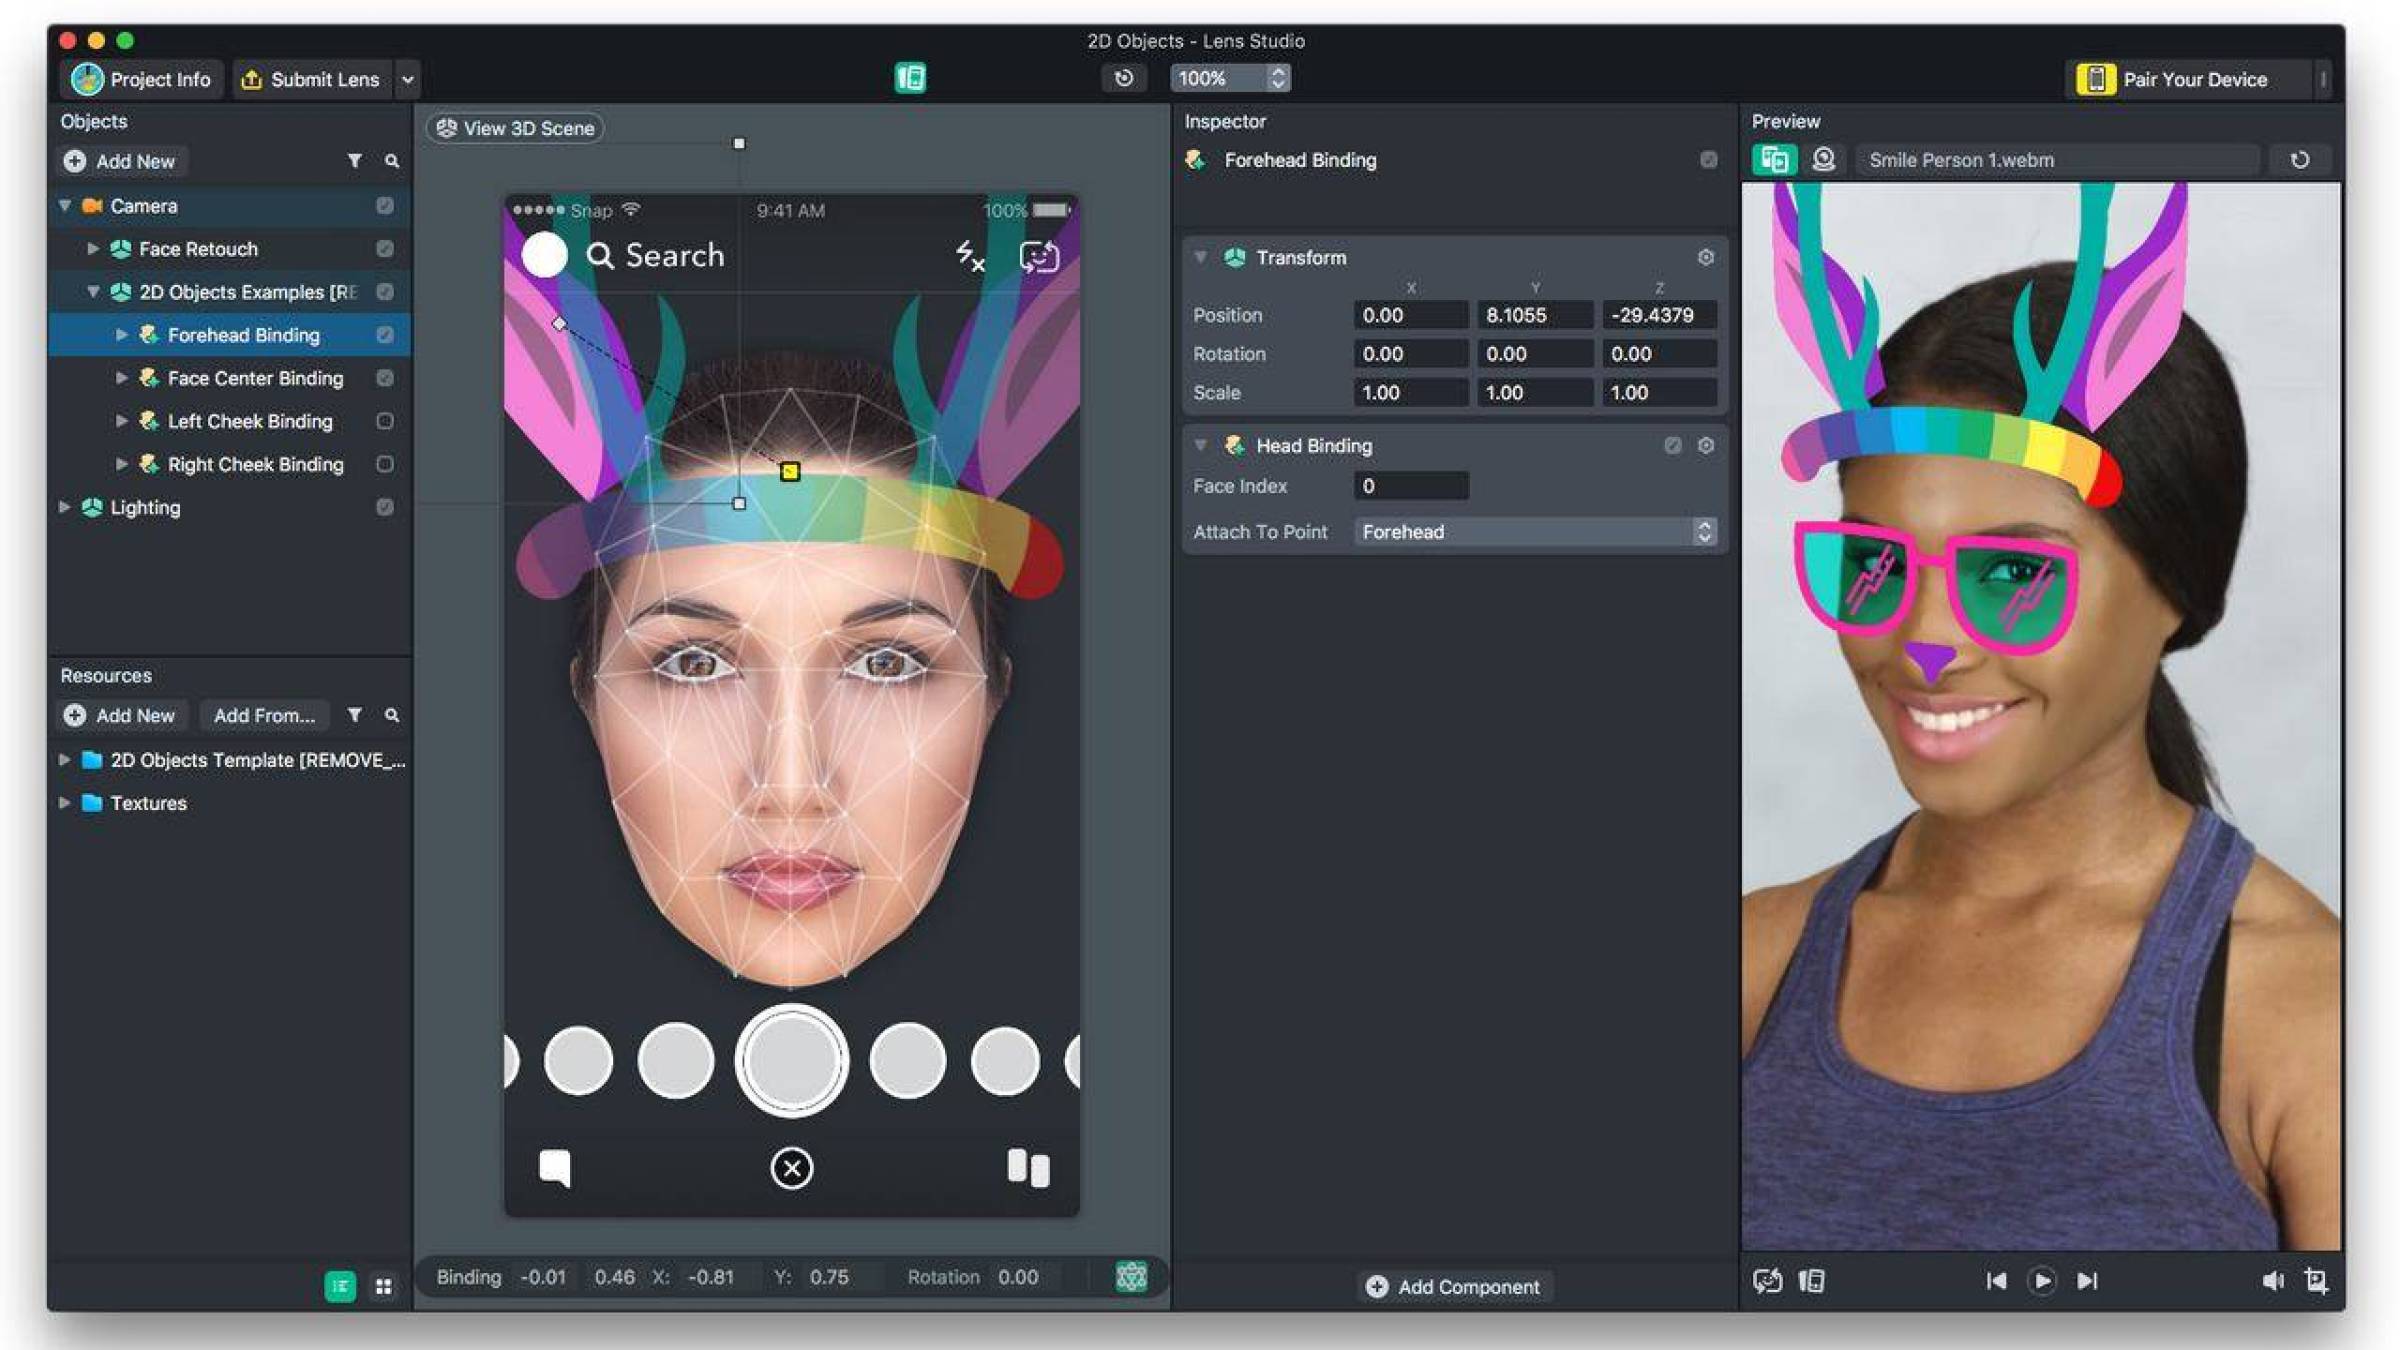The width and height of the screenshot is (2400, 1350).
Task: Click the Resources panel search icon
Action: coord(392,716)
